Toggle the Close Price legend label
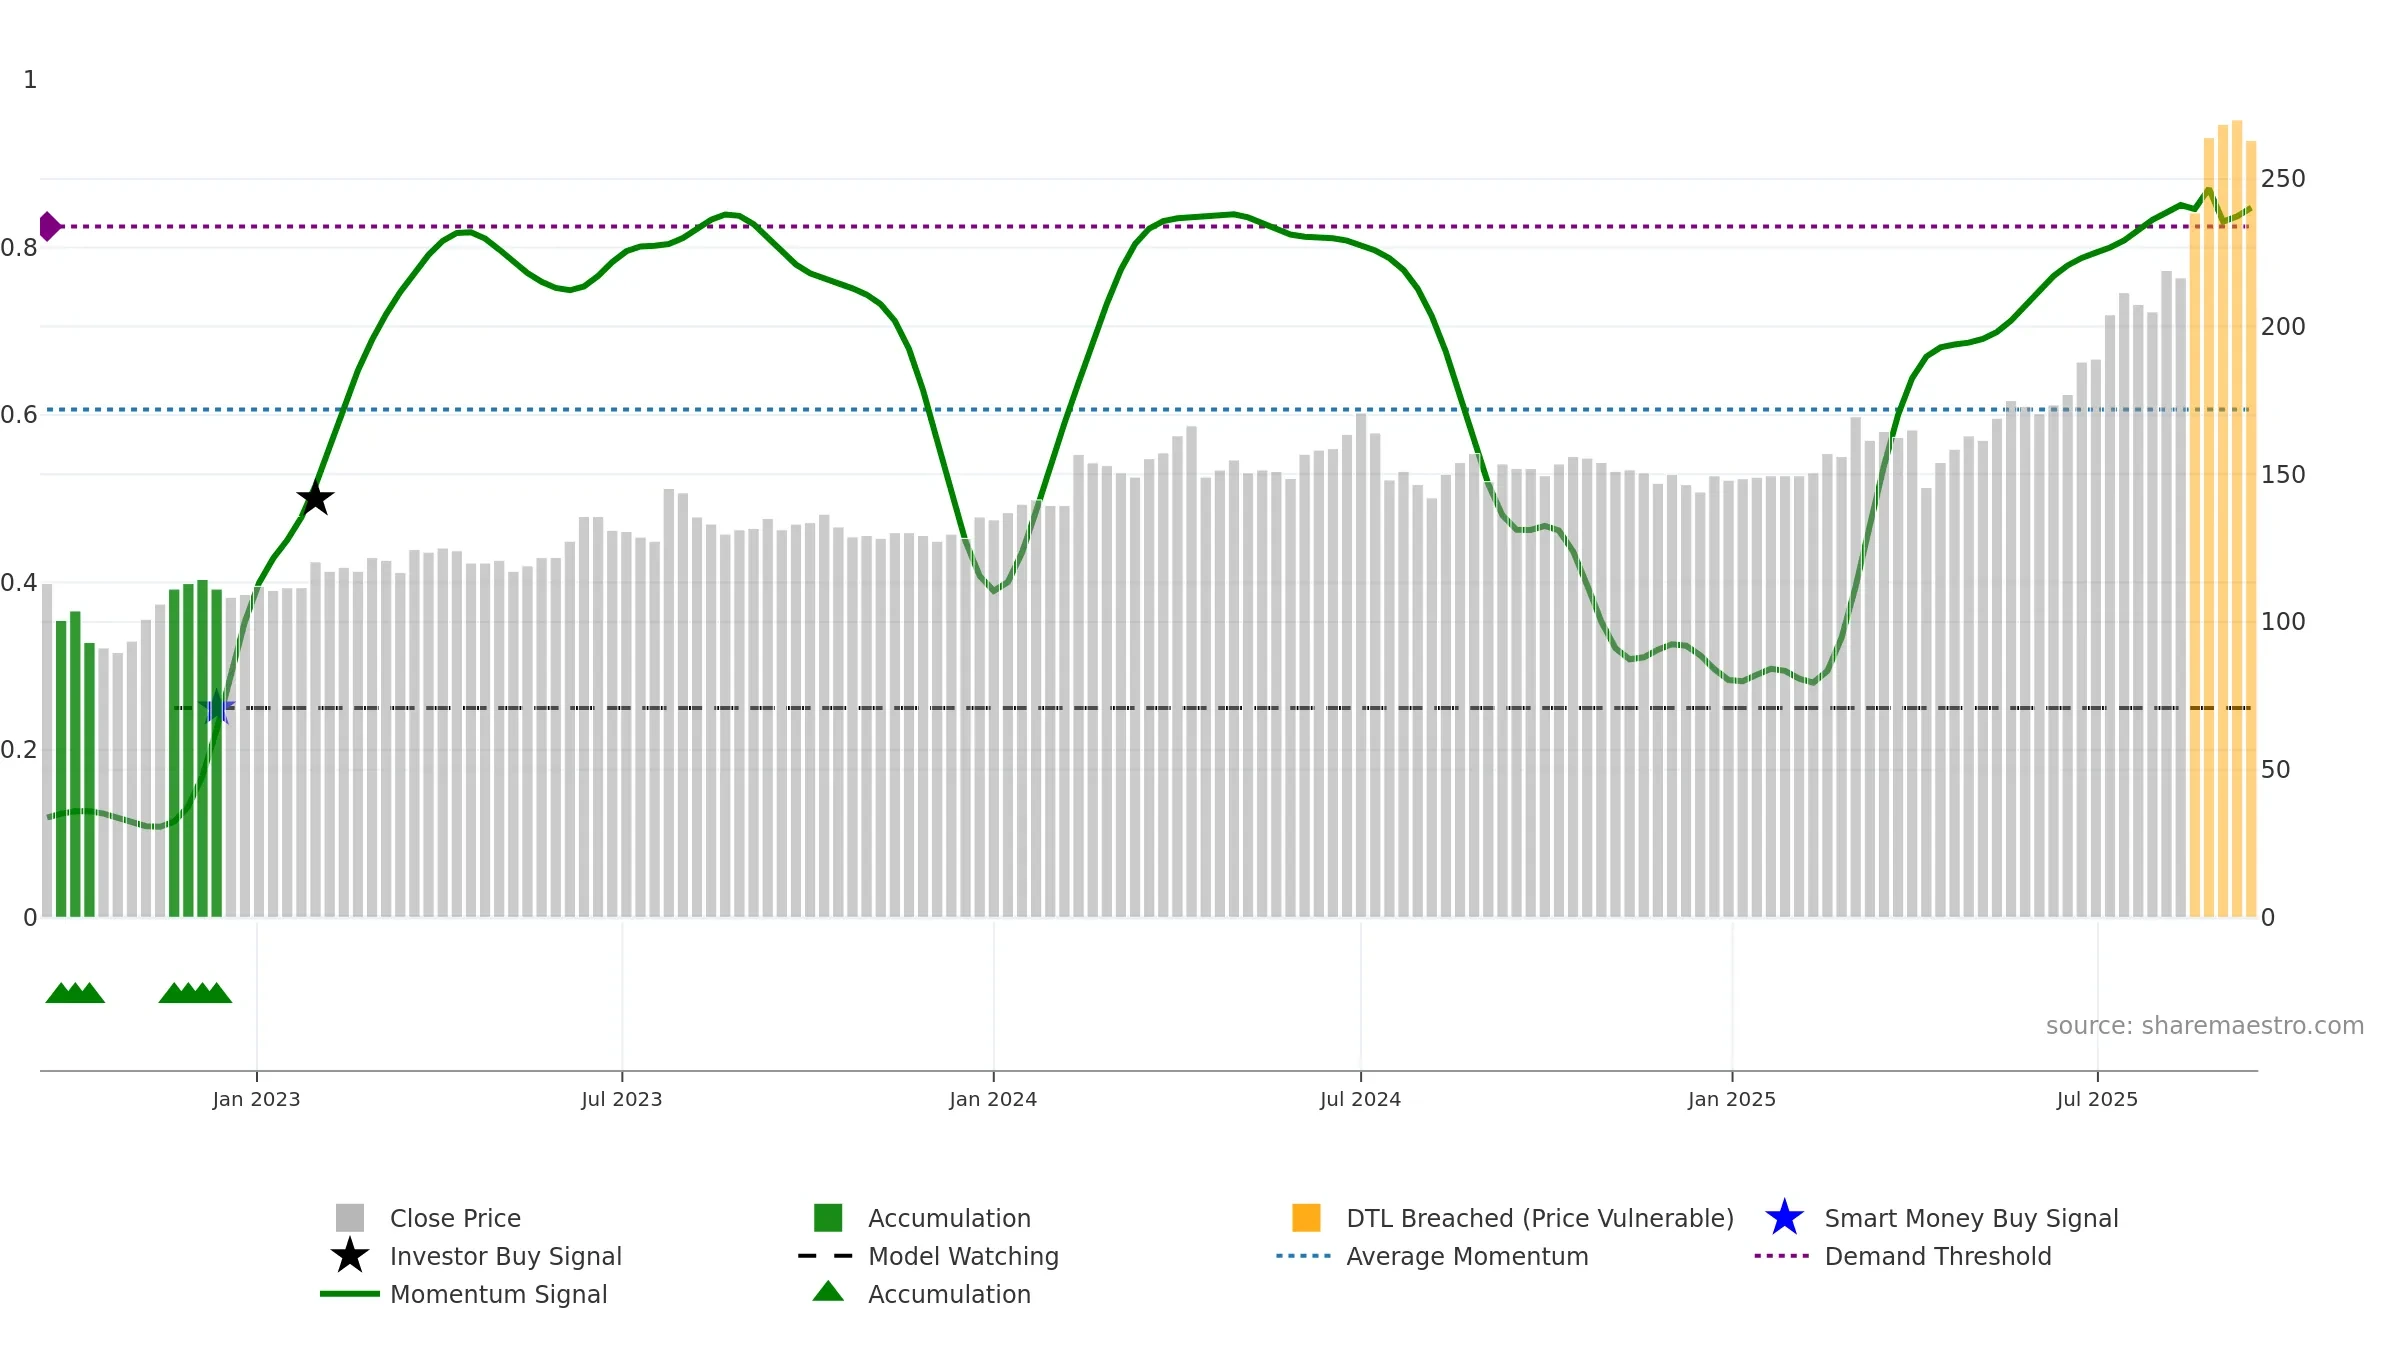 click(x=455, y=1218)
